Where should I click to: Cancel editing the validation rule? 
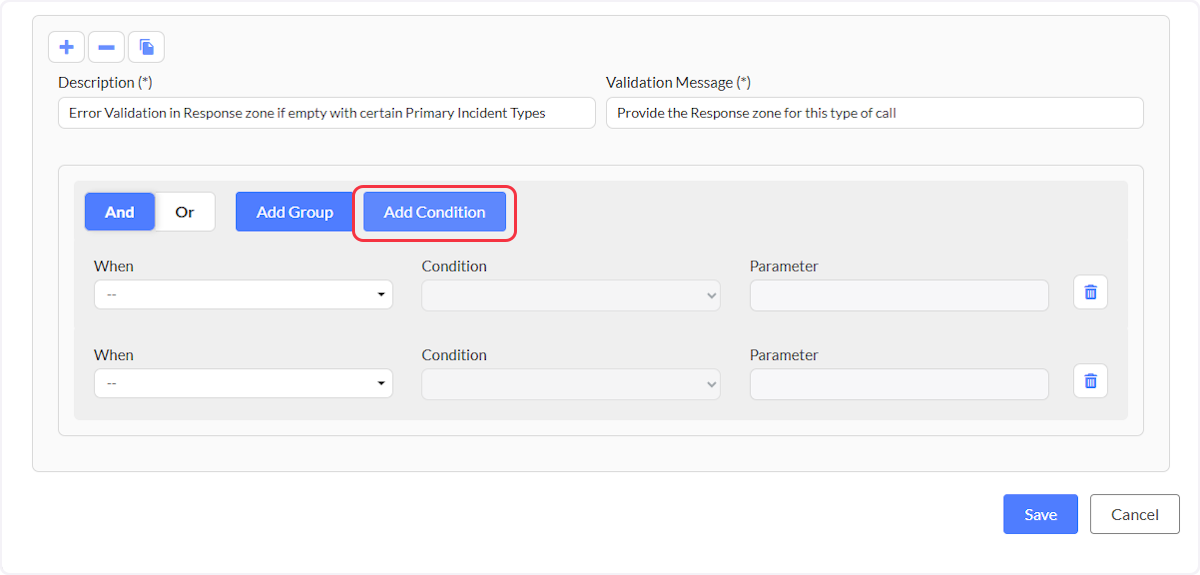pos(1135,514)
